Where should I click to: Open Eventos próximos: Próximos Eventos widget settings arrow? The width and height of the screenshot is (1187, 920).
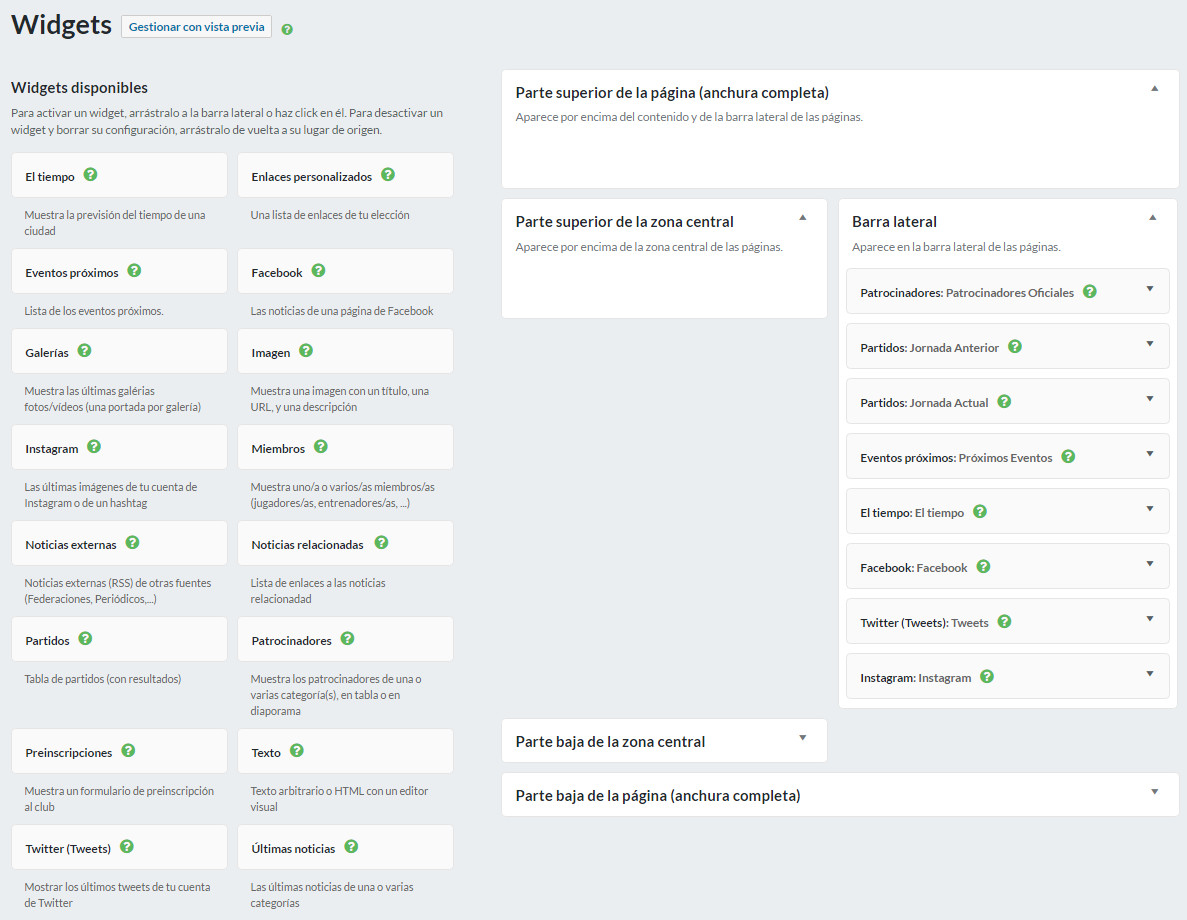pos(1150,454)
